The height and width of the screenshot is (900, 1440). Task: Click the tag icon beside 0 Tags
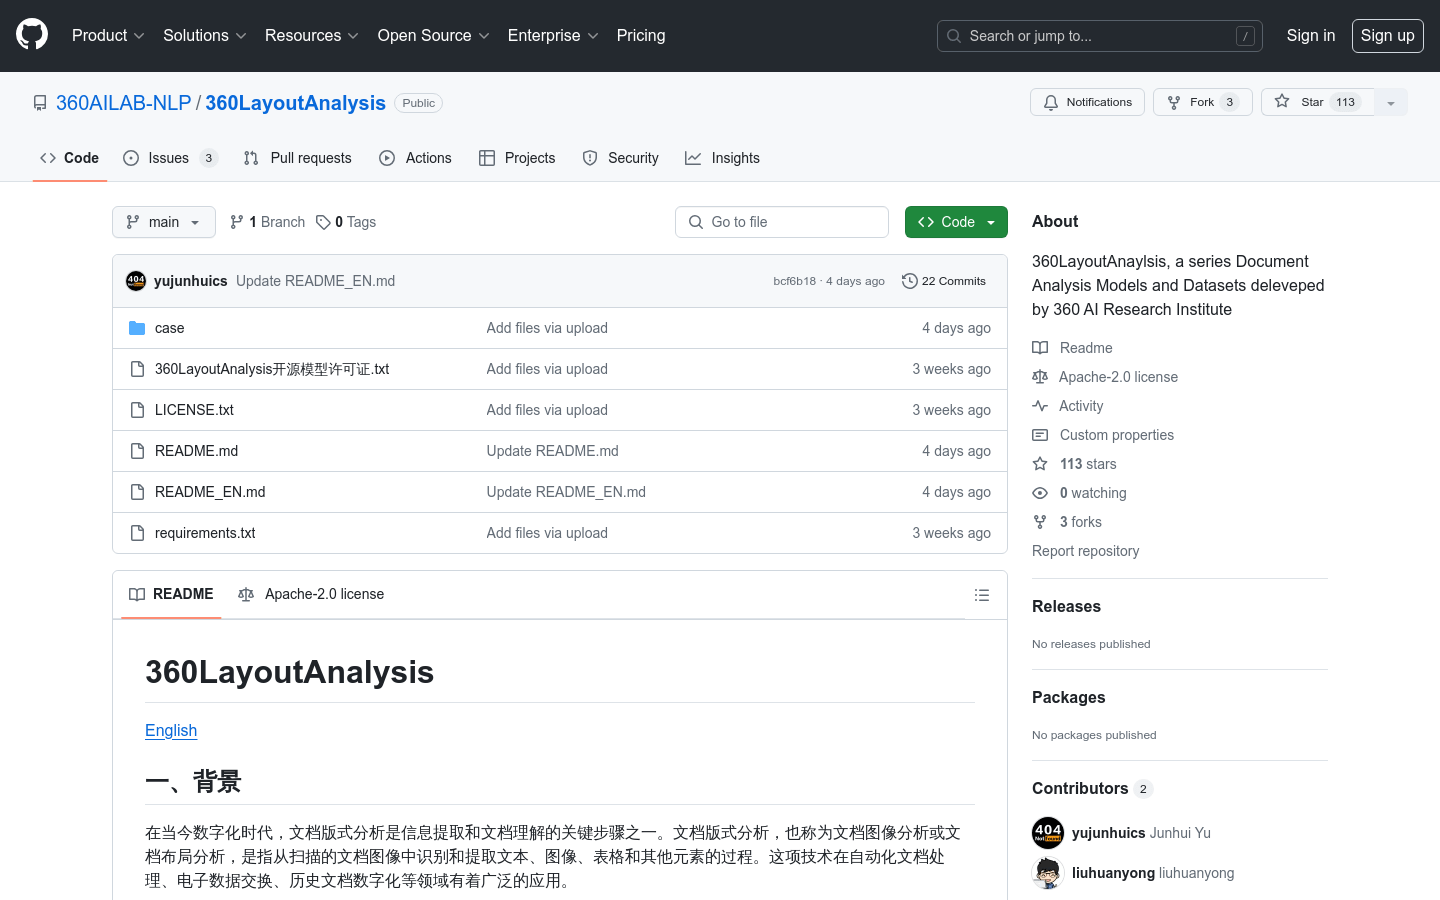coord(323,222)
